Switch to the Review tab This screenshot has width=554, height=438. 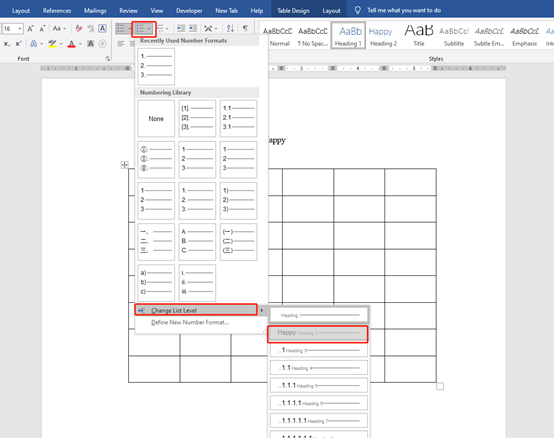tap(128, 11)
